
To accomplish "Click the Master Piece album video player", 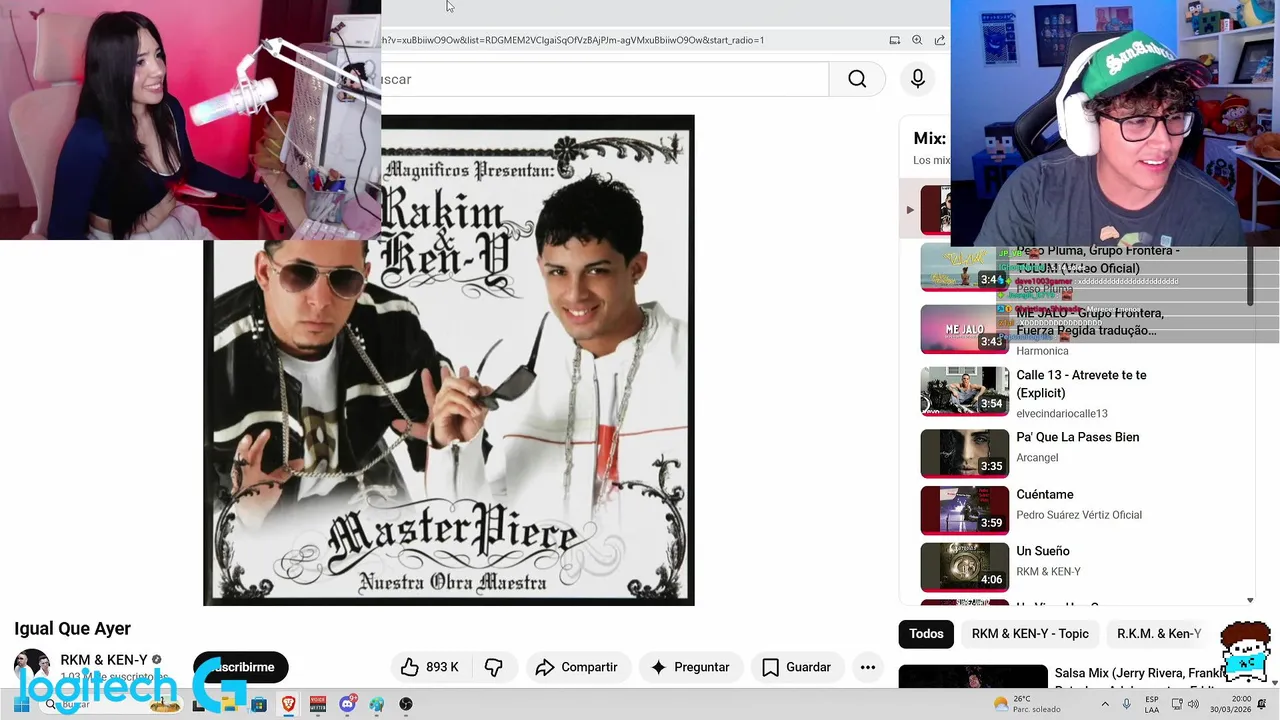I will tap(449, 360).
